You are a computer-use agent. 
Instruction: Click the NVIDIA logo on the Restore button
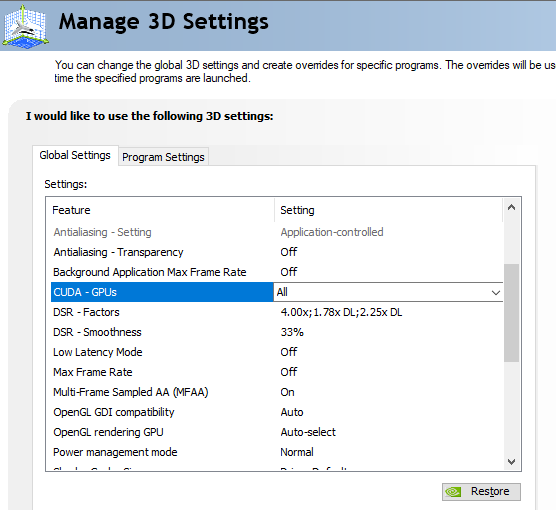pyautogui.click(x=453, y=492)
